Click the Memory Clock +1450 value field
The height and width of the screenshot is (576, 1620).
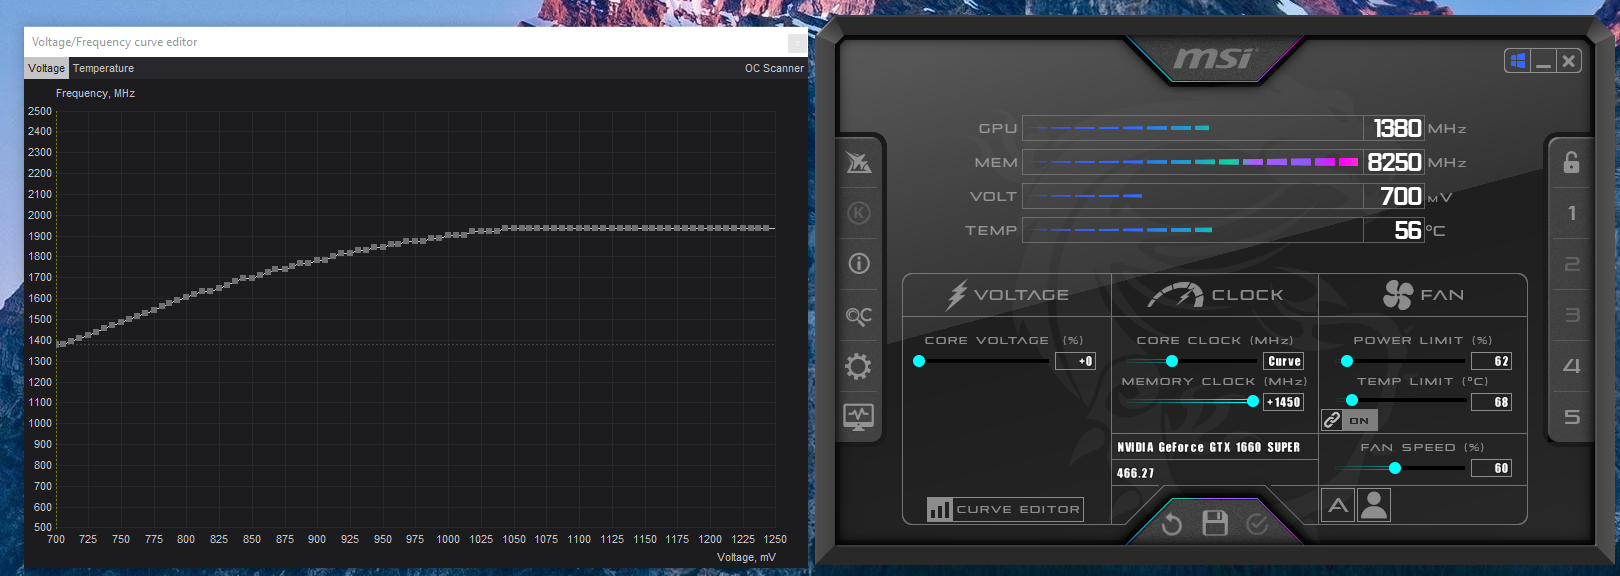pos(1284,402)
